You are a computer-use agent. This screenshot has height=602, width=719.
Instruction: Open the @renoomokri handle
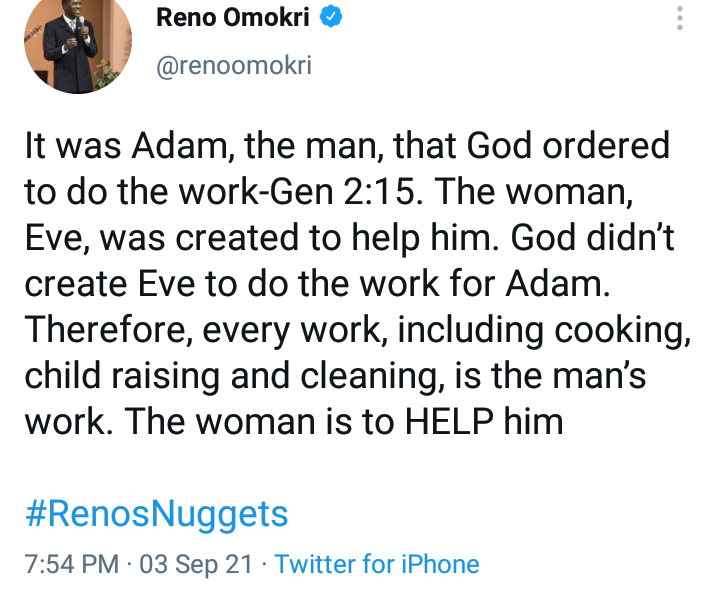[235, 66]
